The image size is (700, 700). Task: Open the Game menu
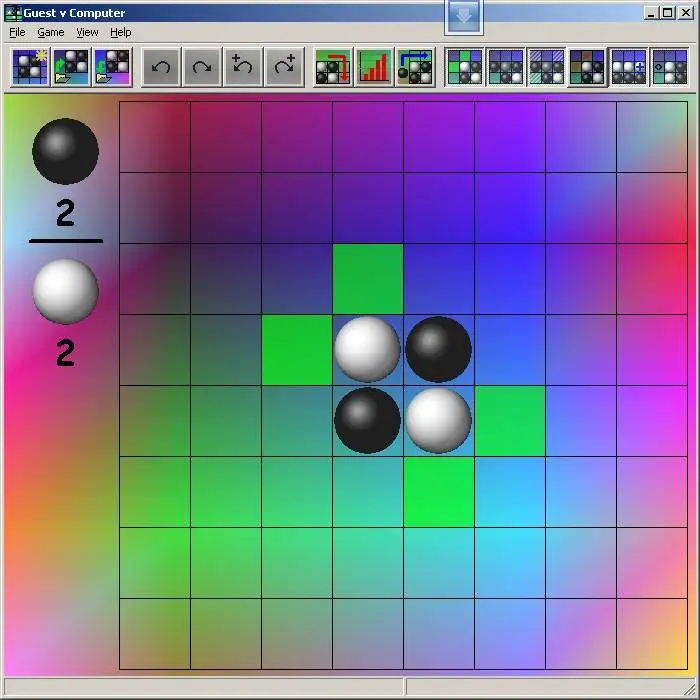click(x=51, y=32)
